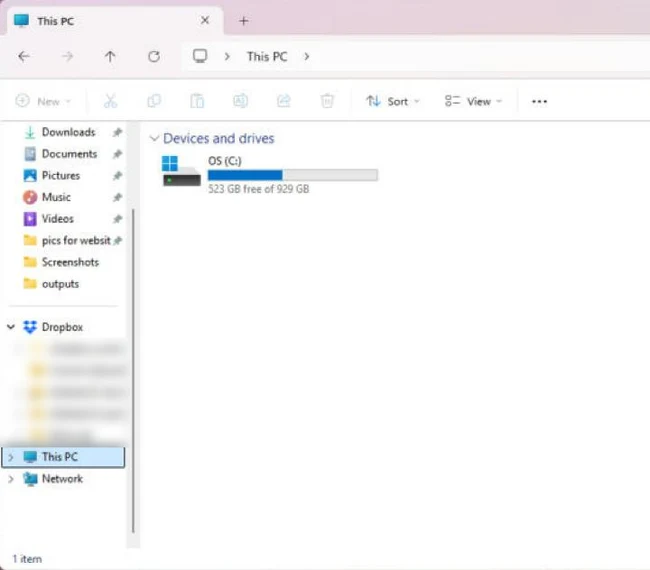Open Documents in the sidebar

[69, 154]
